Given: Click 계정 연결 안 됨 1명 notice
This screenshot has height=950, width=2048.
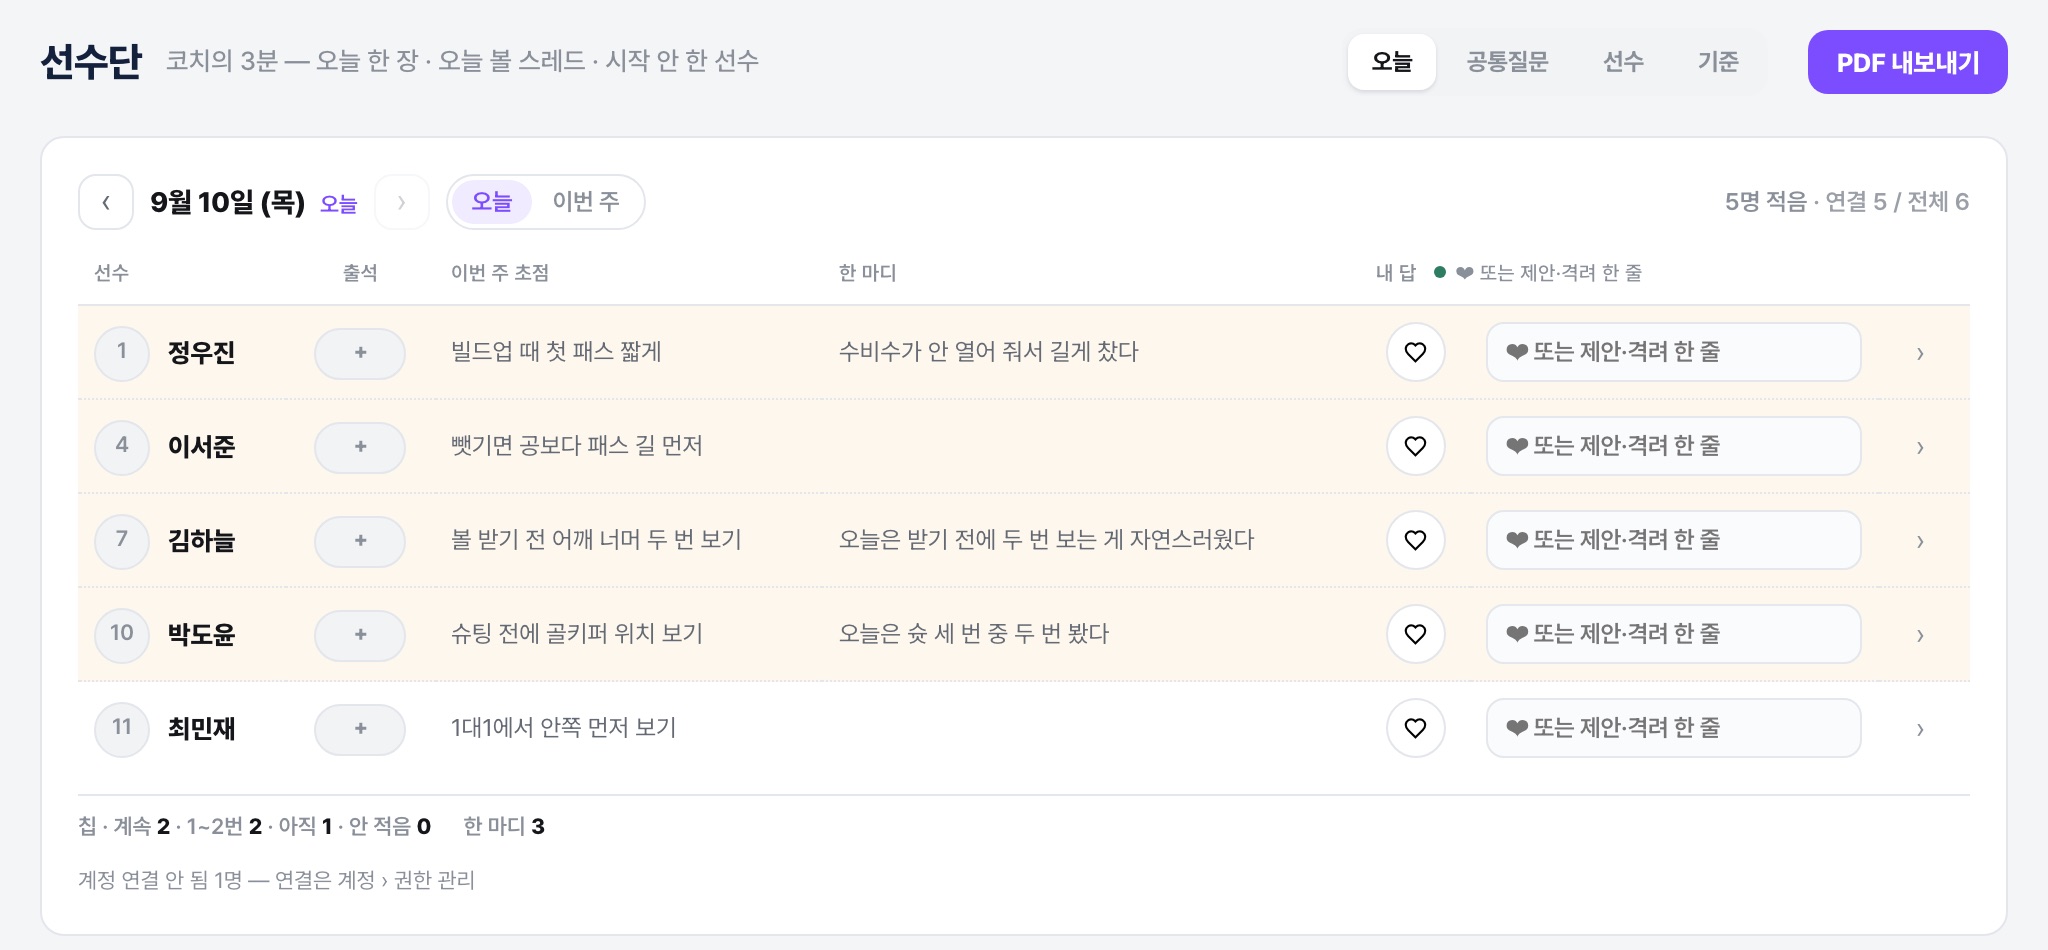Looking at the screenshot, I should click(276, 880).
